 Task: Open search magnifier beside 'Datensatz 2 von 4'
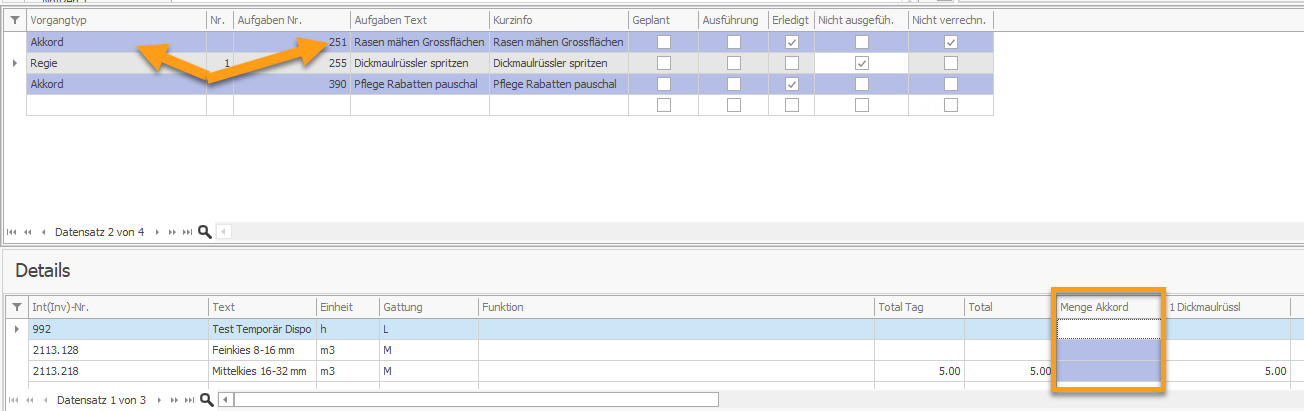point(205,232)
